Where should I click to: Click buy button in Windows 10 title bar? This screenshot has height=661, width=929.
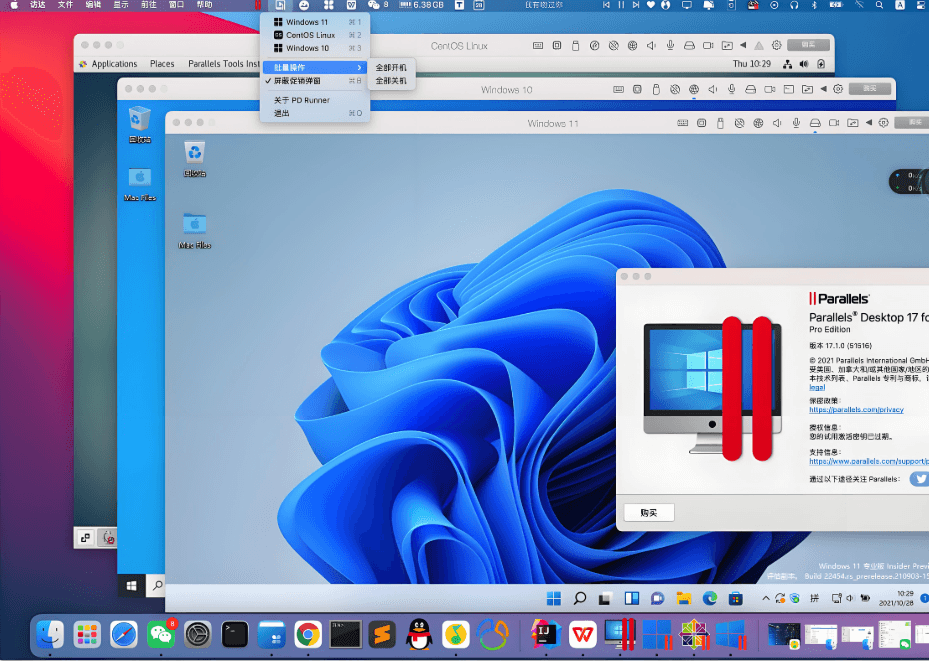pos(870,89)
